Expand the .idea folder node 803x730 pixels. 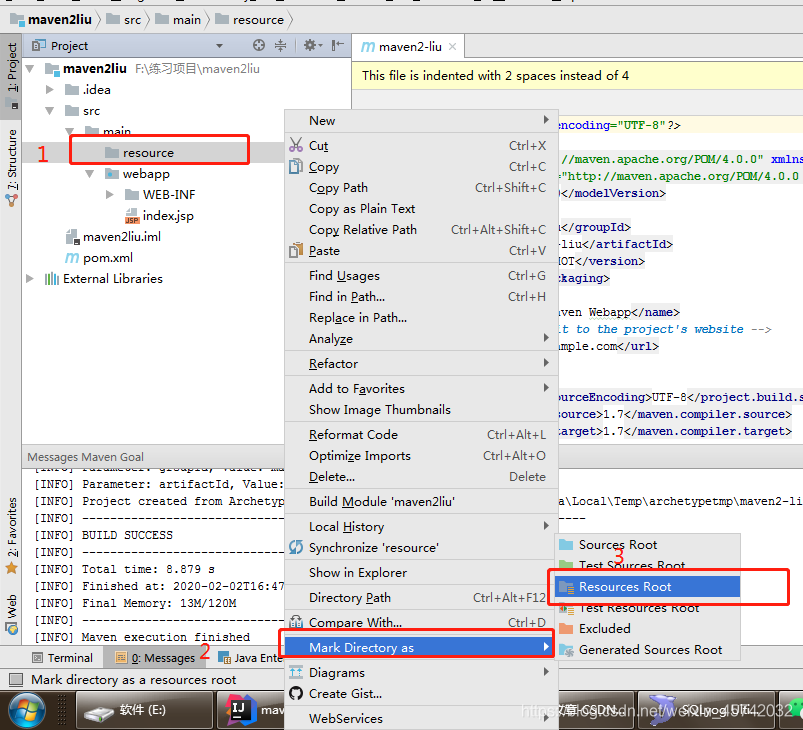coord(50,90)
